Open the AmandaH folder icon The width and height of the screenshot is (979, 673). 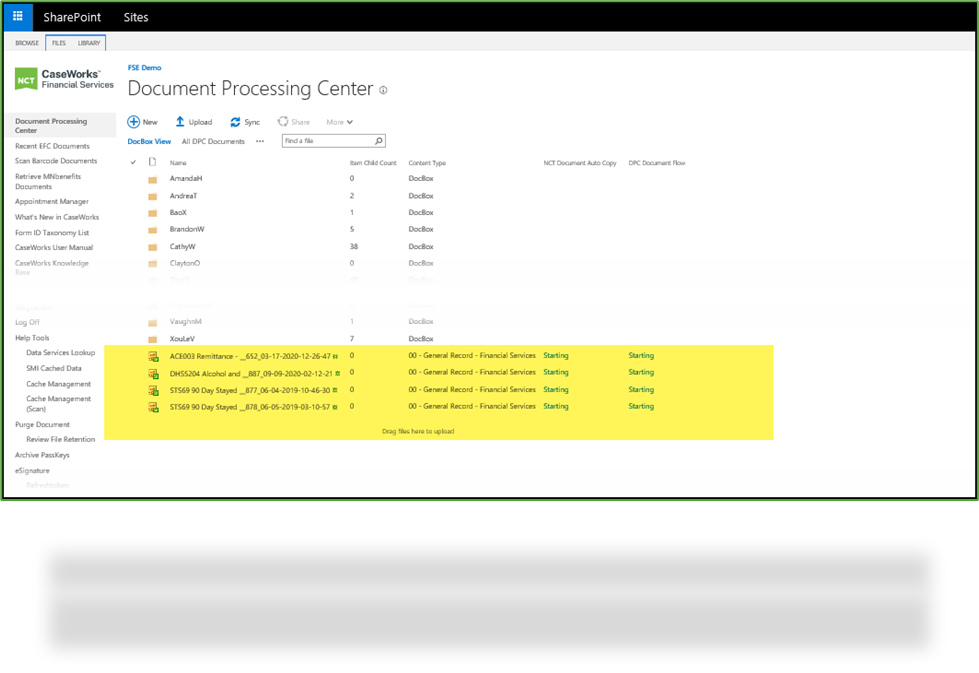pos(155,178)
